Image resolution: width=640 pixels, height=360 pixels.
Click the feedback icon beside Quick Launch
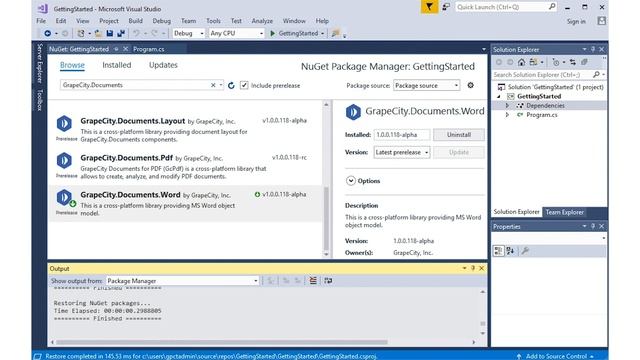(446, 7)
